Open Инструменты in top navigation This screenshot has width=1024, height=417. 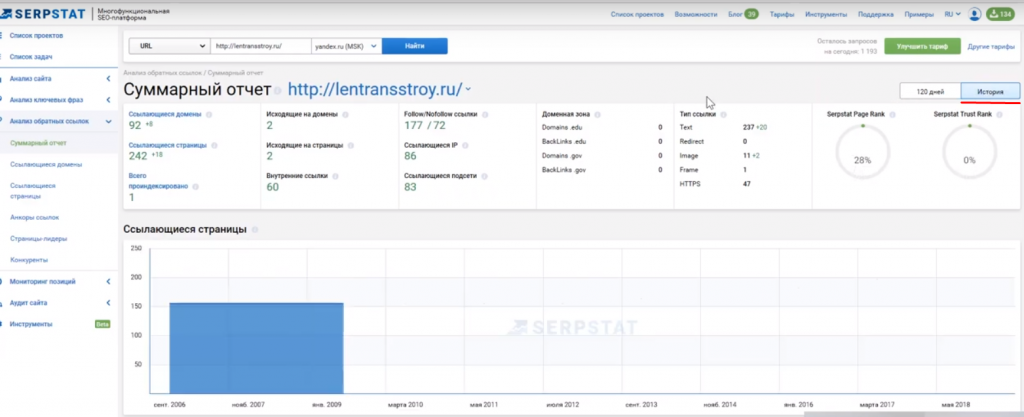coord(826,14)
